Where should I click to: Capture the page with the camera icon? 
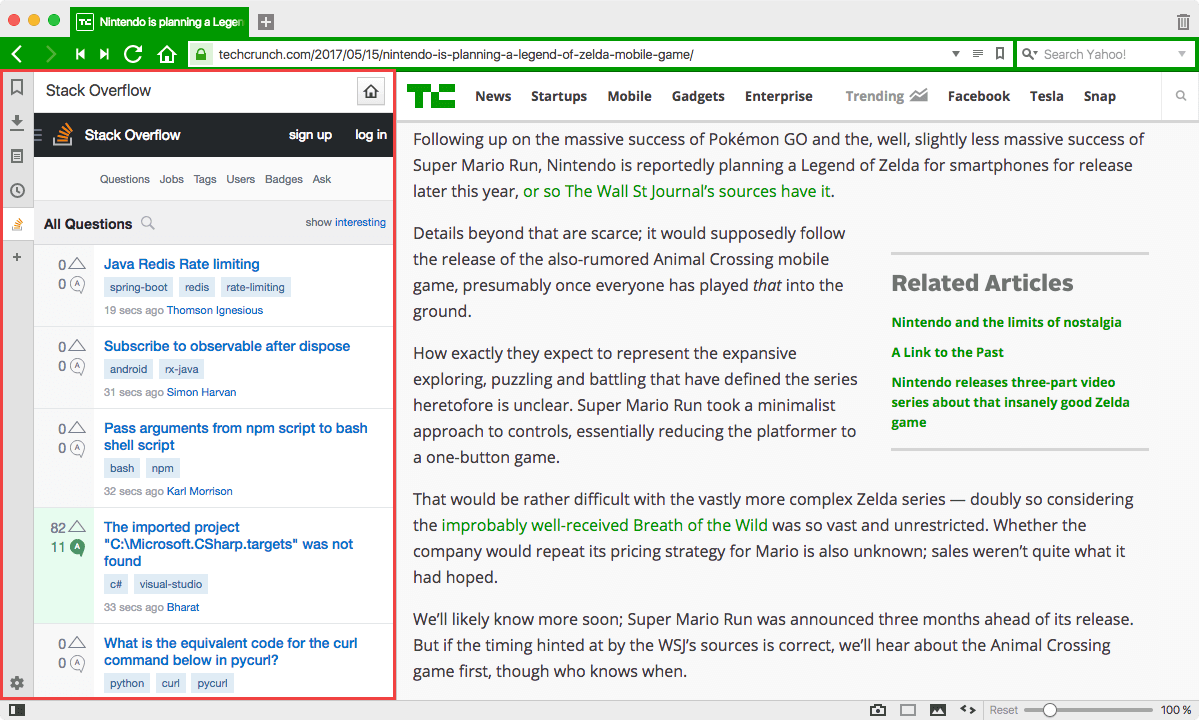(878, 710)
